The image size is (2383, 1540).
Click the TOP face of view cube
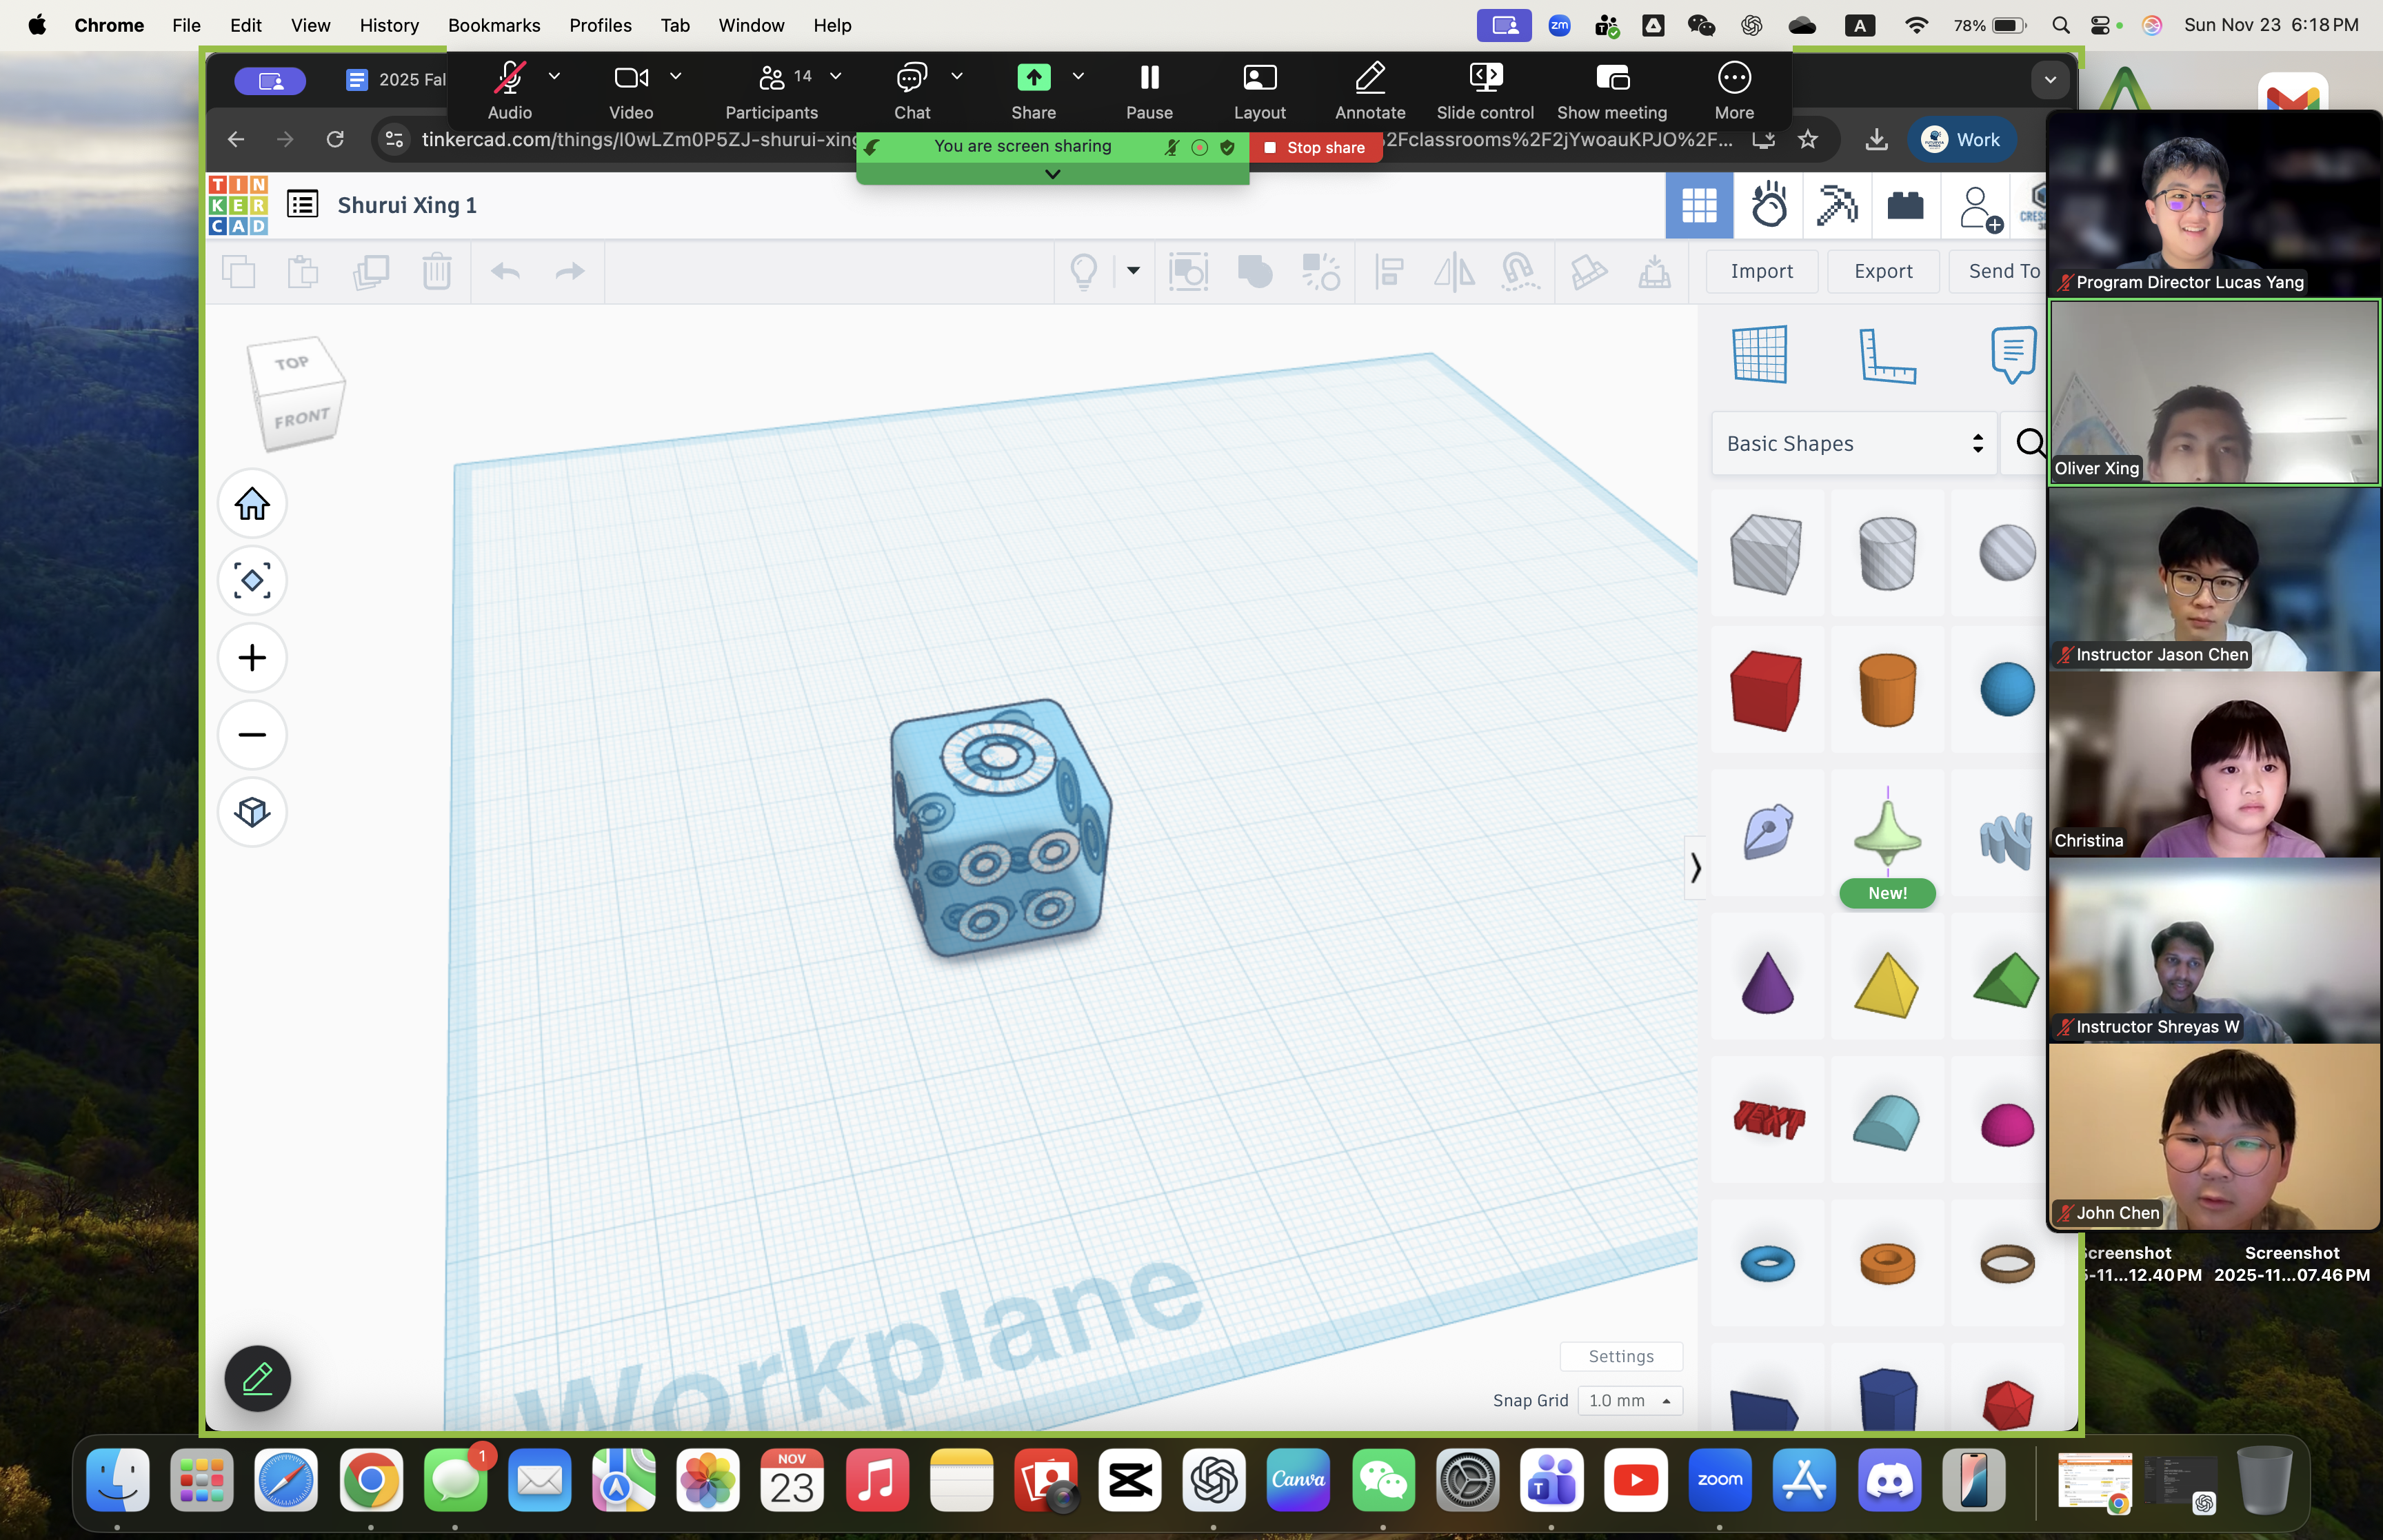pyautogui.click(x=293, y=364)
